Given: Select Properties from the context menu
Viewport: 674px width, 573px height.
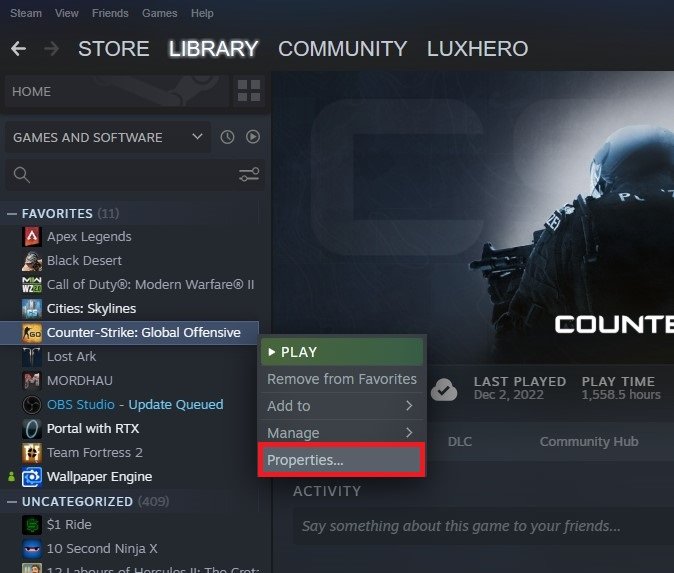Looking at the screenshot, I should point(342,460).
